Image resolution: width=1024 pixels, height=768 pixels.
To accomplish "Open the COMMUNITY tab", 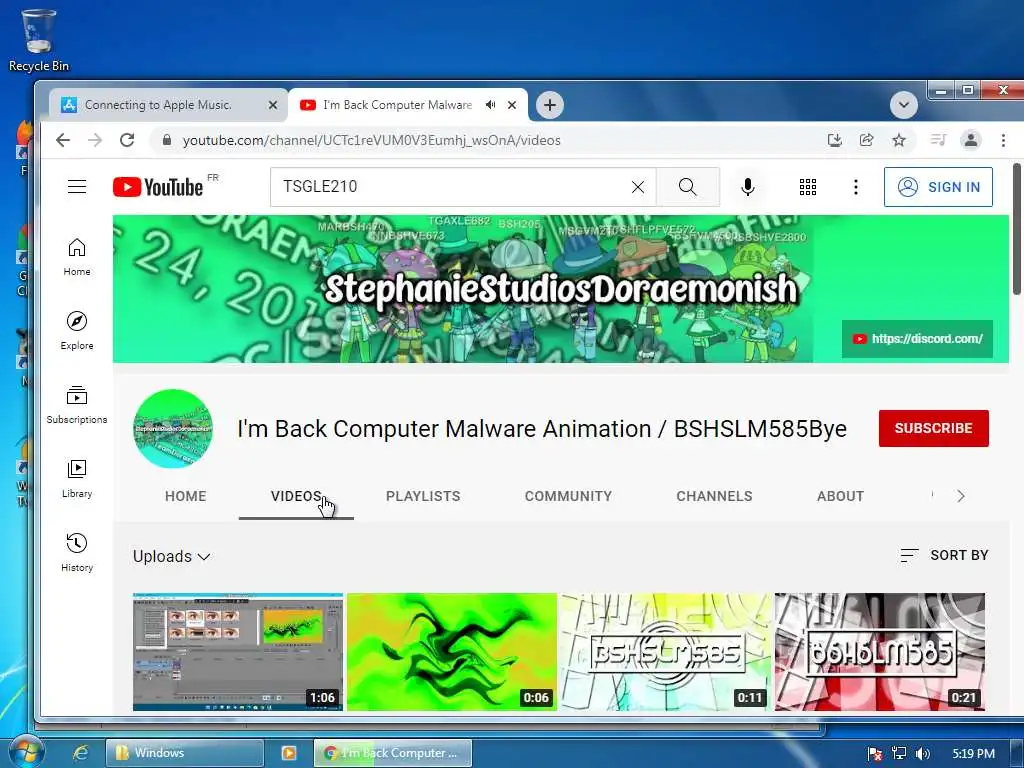I will (x=568, y=496).
